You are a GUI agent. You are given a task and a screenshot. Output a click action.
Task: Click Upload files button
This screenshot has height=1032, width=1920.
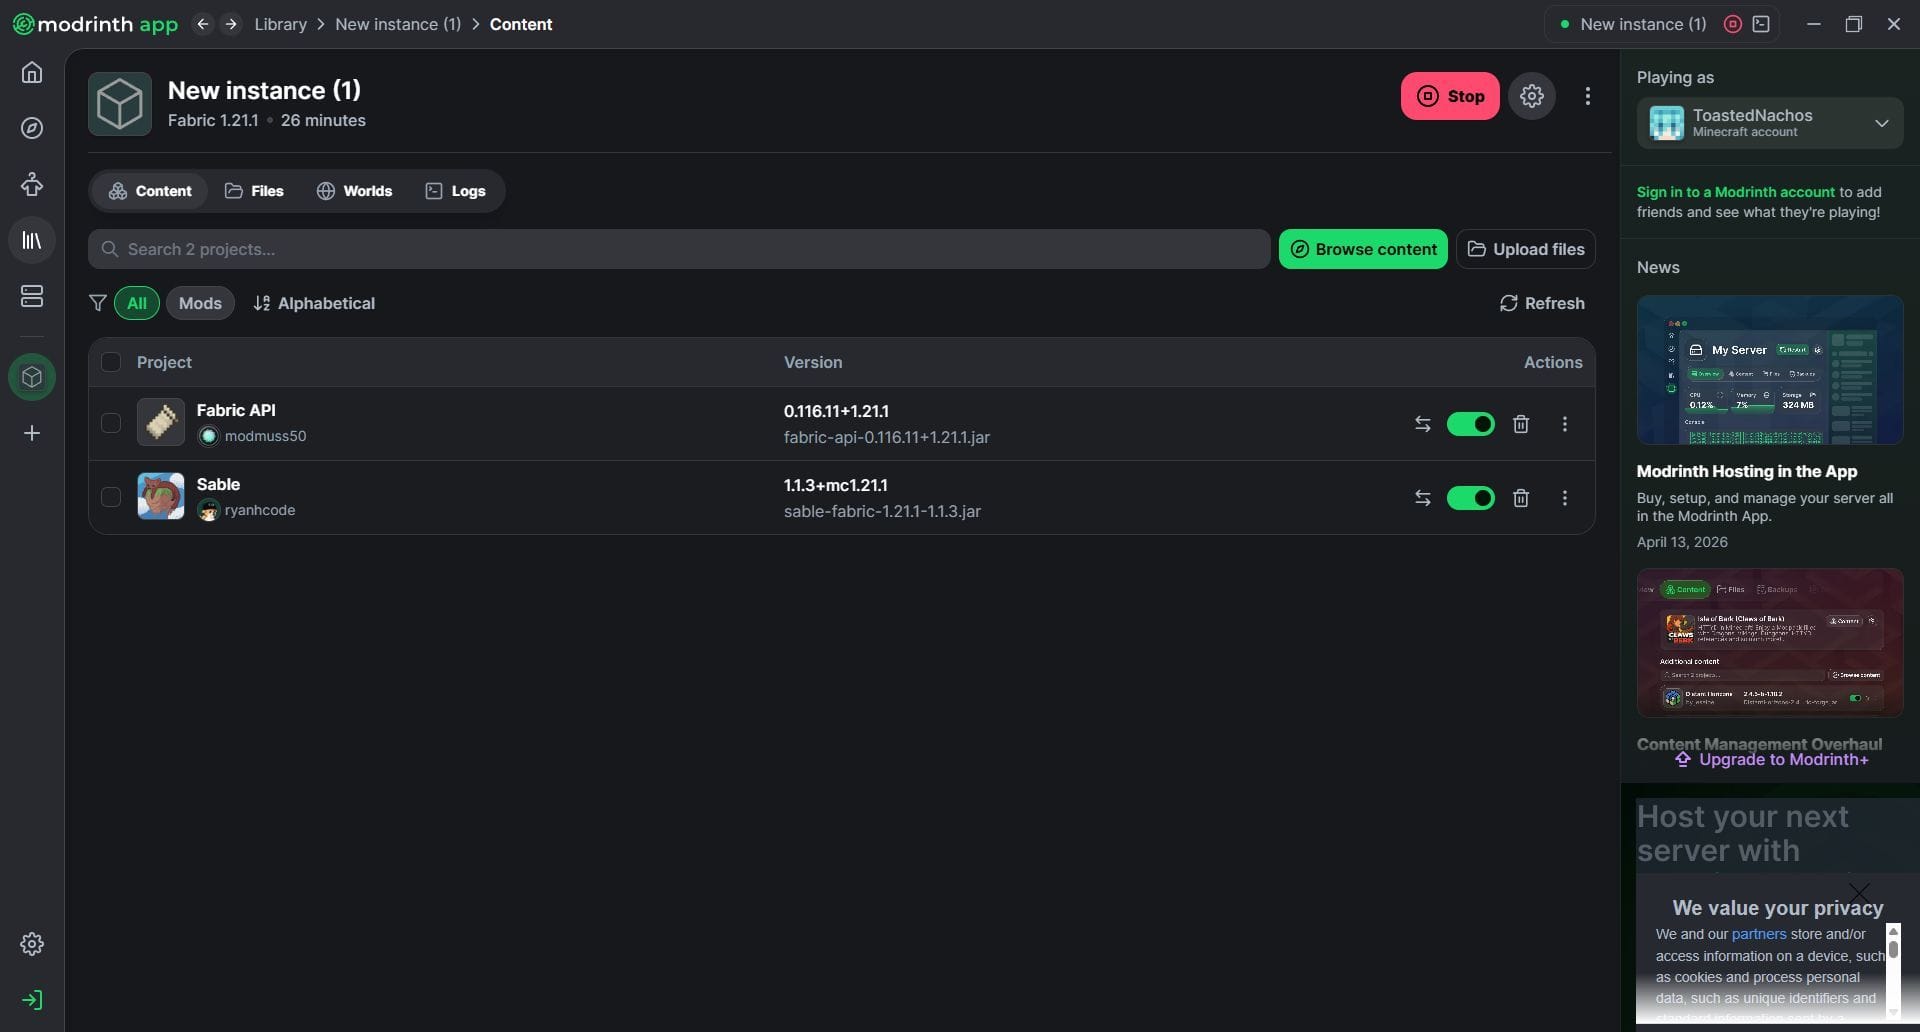1526,249
